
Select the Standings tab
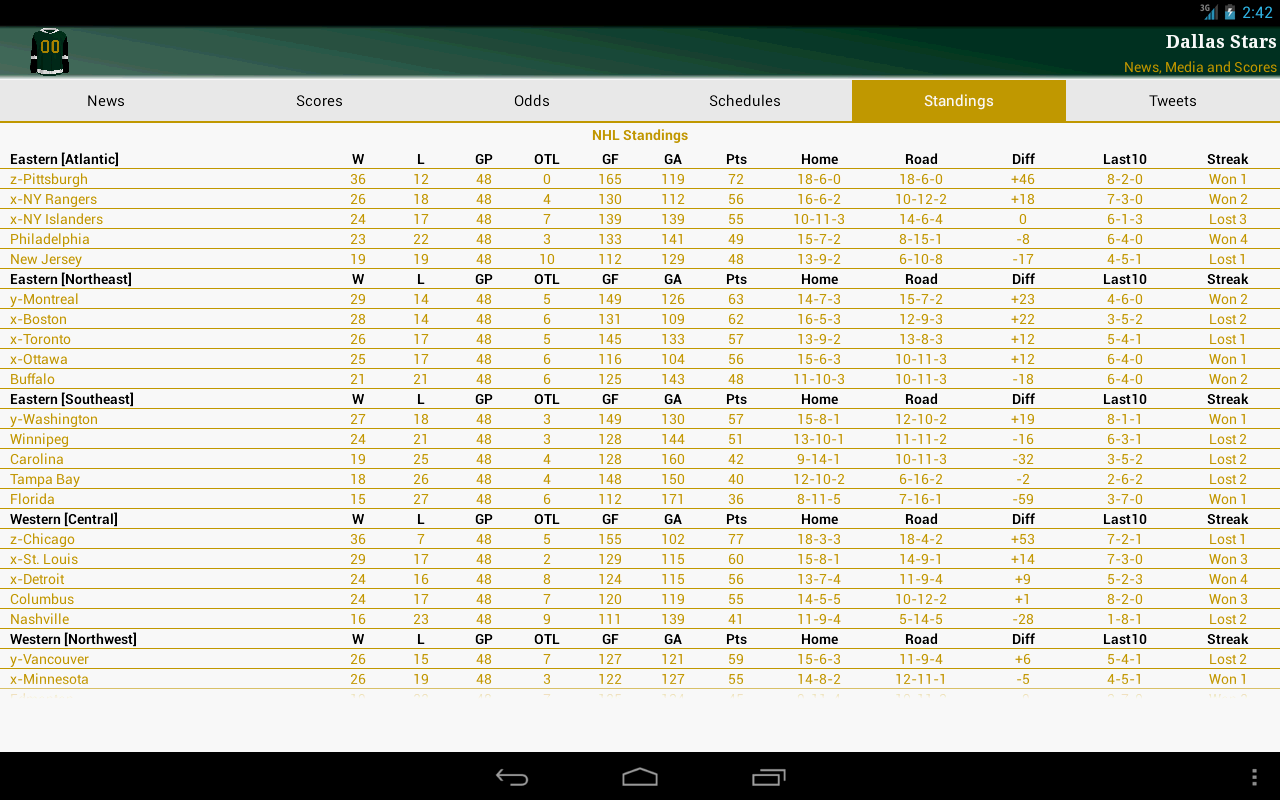coord(959,101)
